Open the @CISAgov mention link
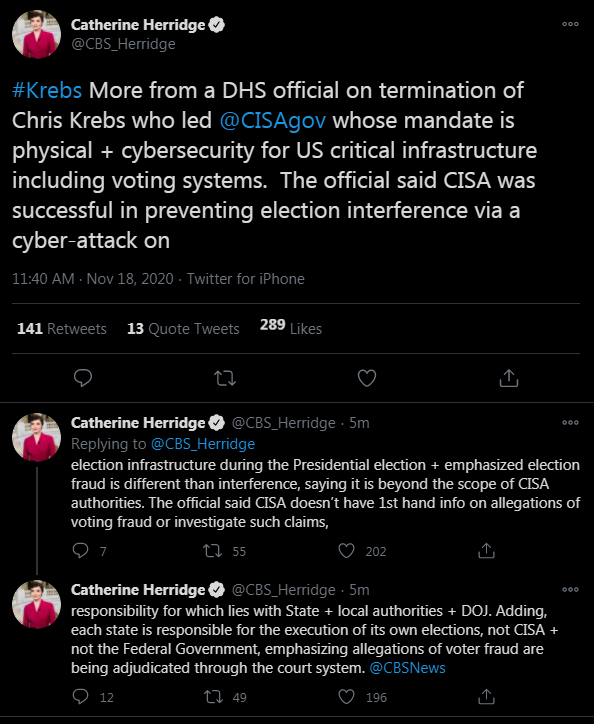Viewport: 594px width, 724px height. point(273,121)
